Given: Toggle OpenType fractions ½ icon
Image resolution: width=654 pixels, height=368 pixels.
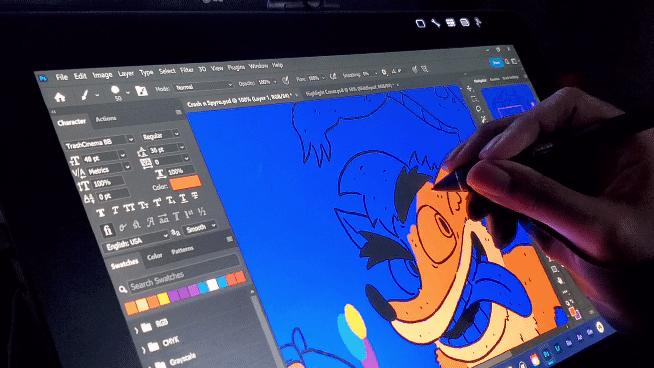Looking at the screenshot, I should coord(202,212).
